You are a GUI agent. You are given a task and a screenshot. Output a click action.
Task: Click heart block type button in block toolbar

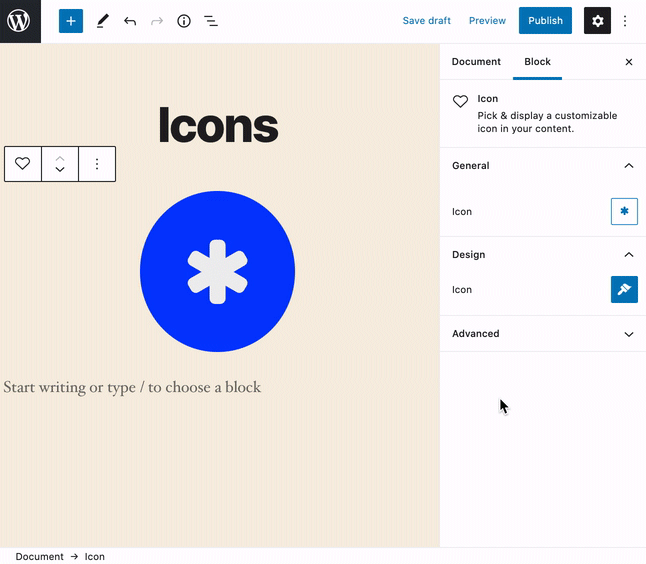pos(23,164)
